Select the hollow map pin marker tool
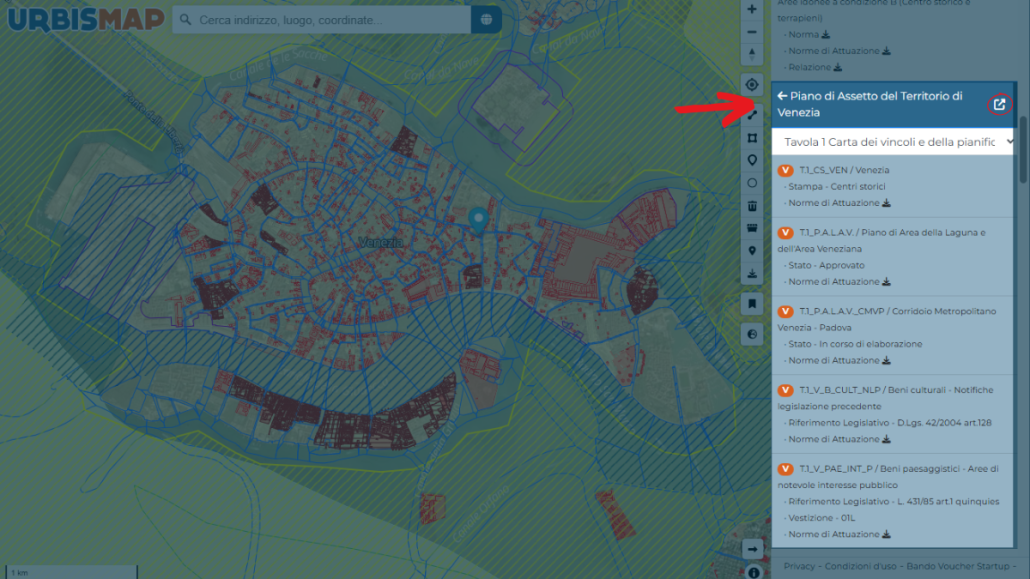The width and height of the screenshot is (1030, 579). 752,160
